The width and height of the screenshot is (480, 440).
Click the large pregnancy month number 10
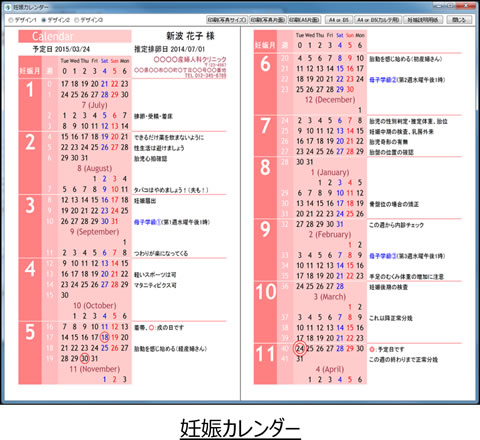[x=266, y=292]
